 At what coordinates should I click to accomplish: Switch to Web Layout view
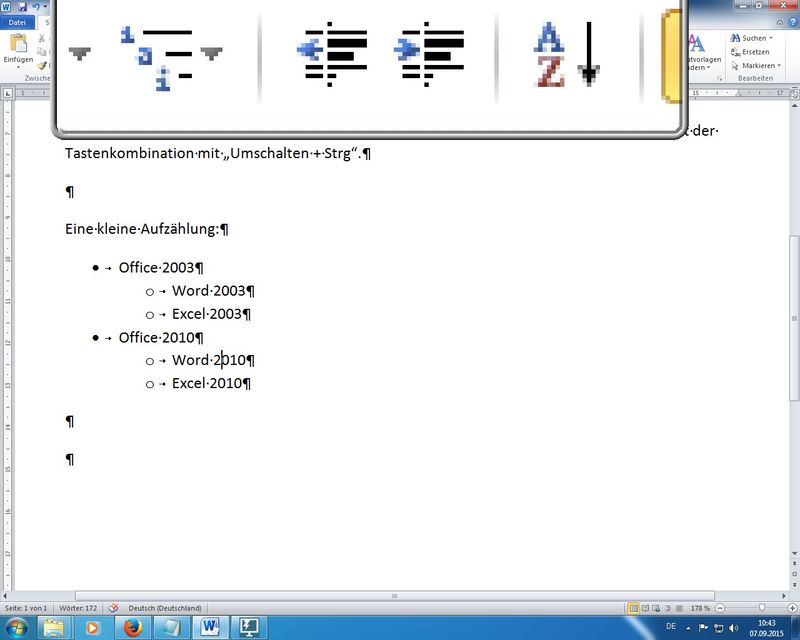tap(656, 608)
